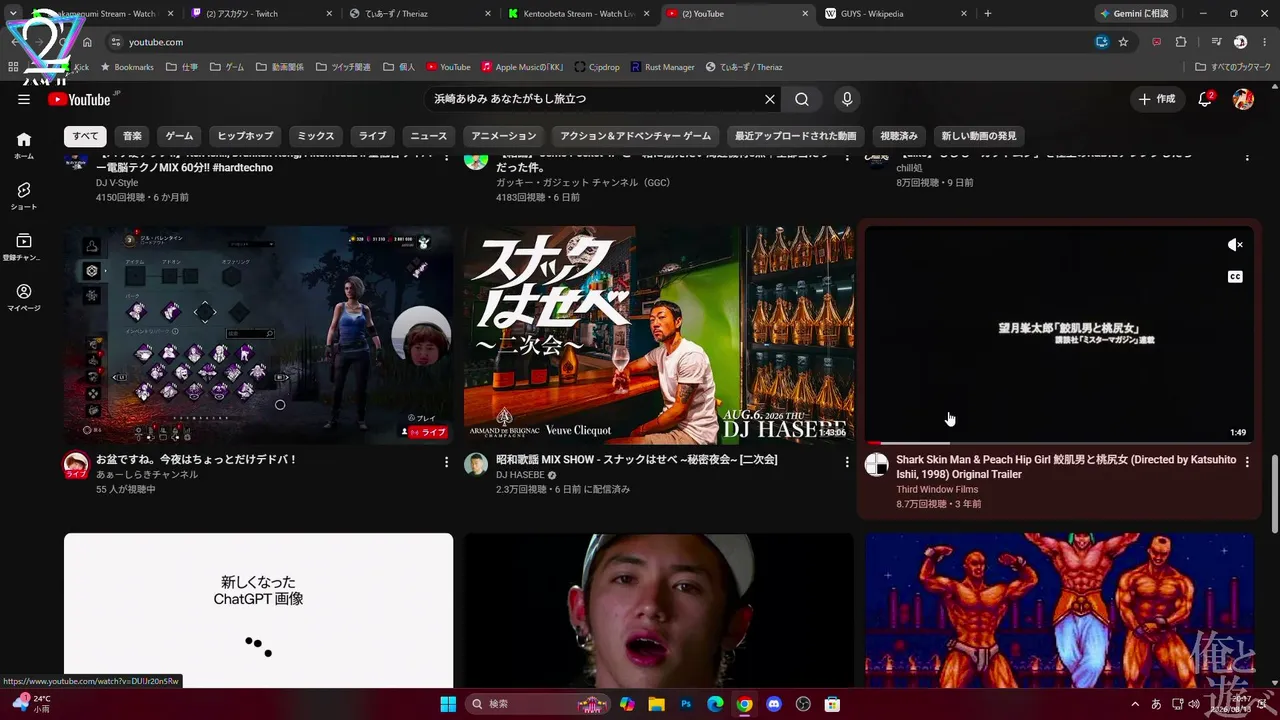Open the あぁーしらきチャンネル channel avatar
This screenshot has height=720, width=1280.
(76, 465)
